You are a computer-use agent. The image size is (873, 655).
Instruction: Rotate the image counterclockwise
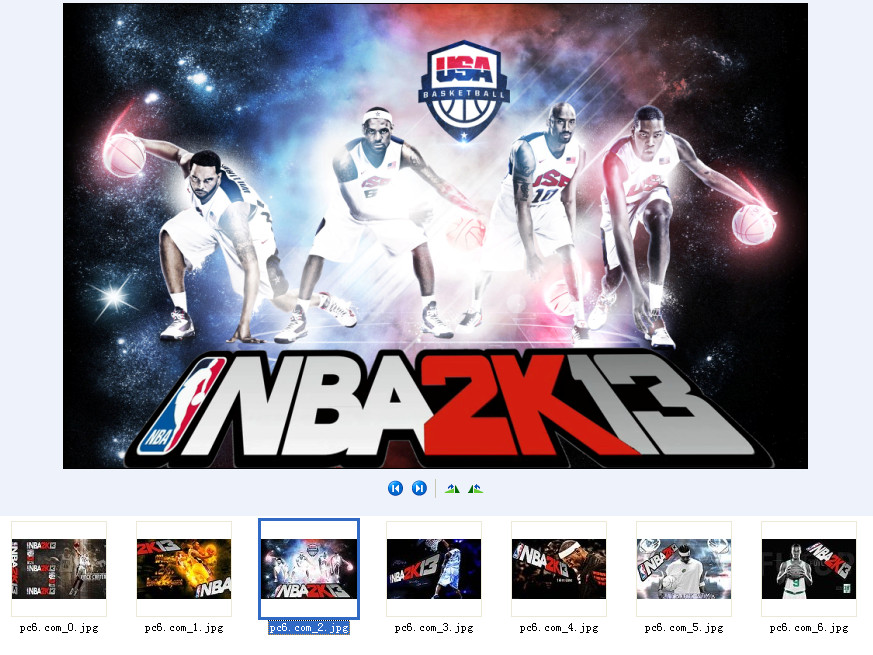452,488
